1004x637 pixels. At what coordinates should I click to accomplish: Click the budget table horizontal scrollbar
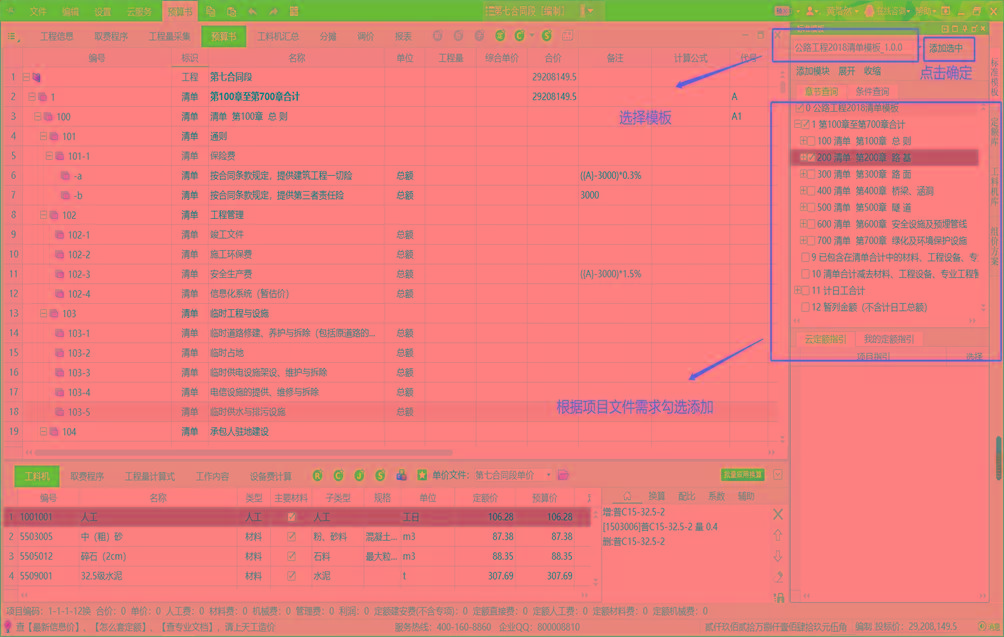click(244, 452)
